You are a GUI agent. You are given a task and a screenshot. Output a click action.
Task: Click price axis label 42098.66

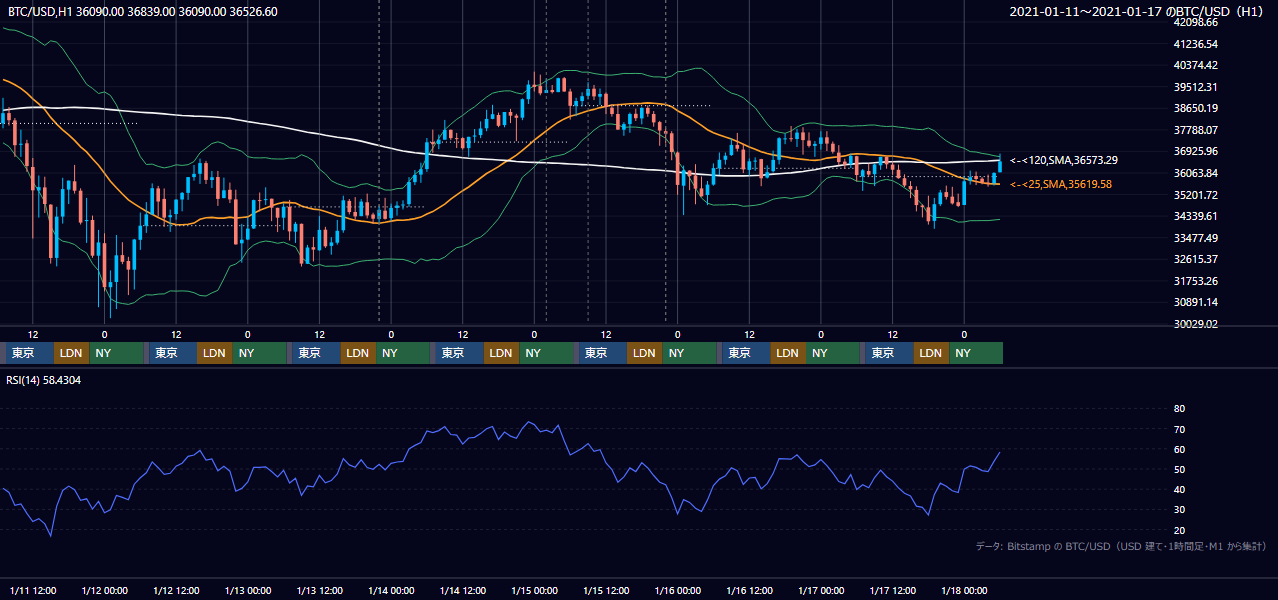point(1195,22)
